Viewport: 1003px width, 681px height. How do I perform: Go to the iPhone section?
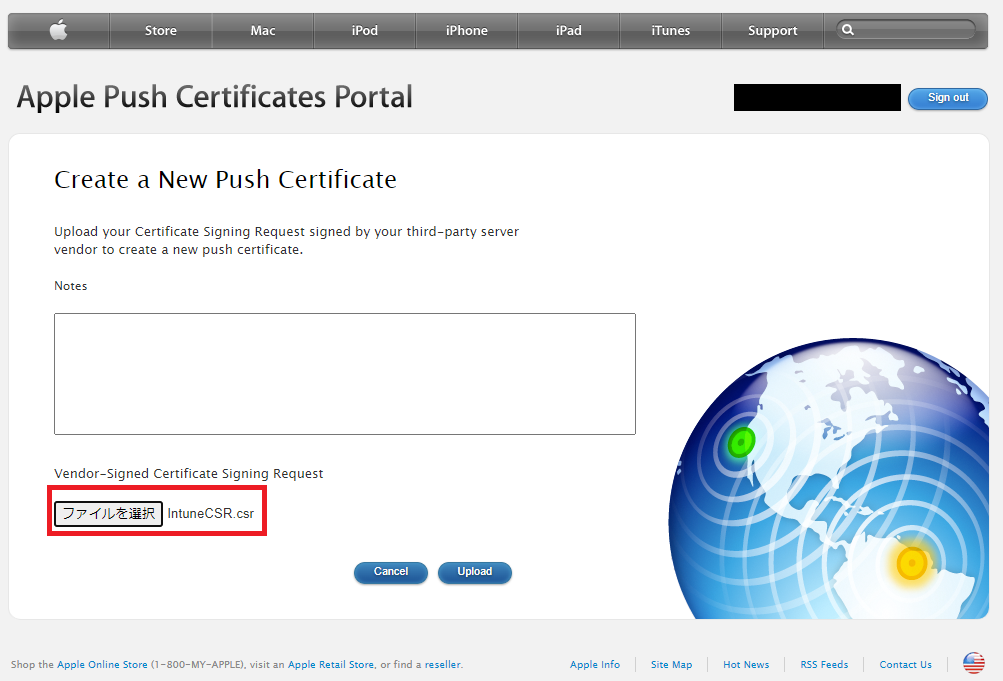point(466,30)
